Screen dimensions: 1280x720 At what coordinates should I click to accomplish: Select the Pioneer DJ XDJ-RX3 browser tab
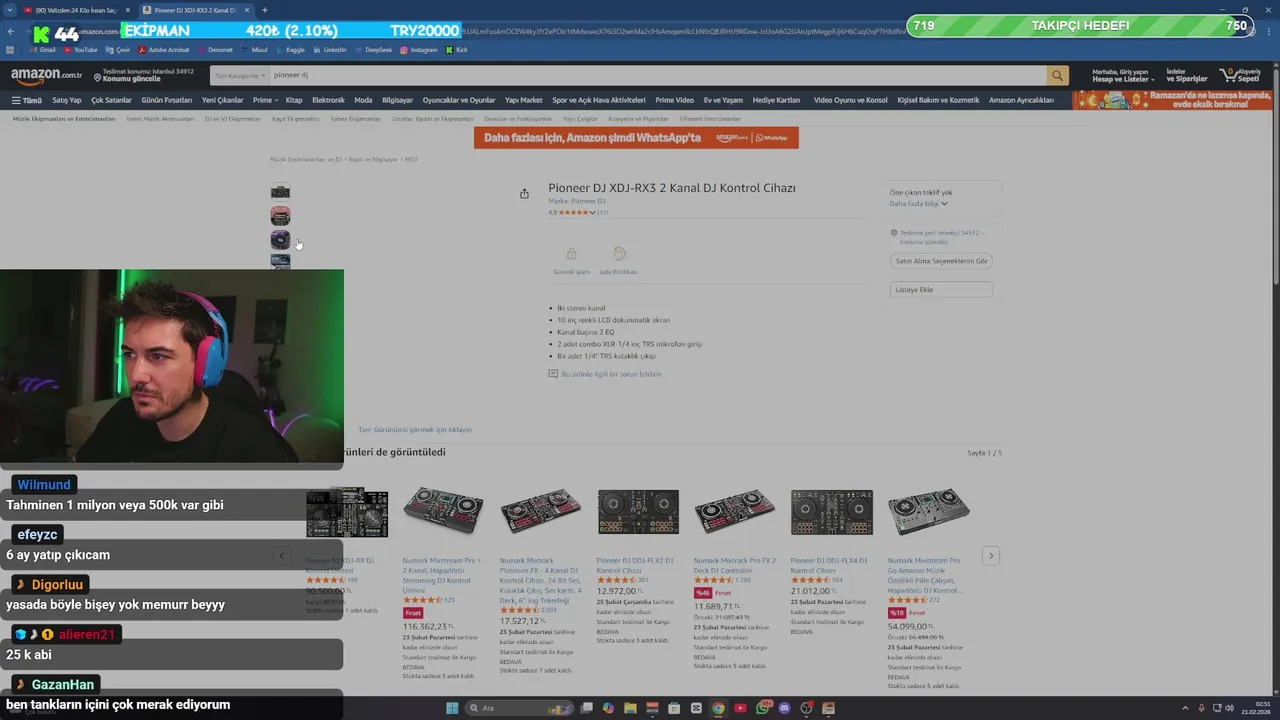[x=197, y=10]
